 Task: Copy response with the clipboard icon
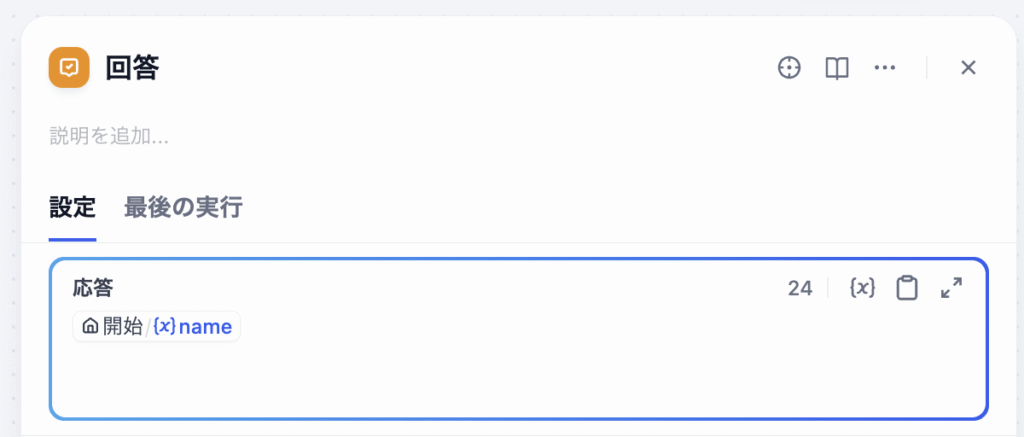906,288
